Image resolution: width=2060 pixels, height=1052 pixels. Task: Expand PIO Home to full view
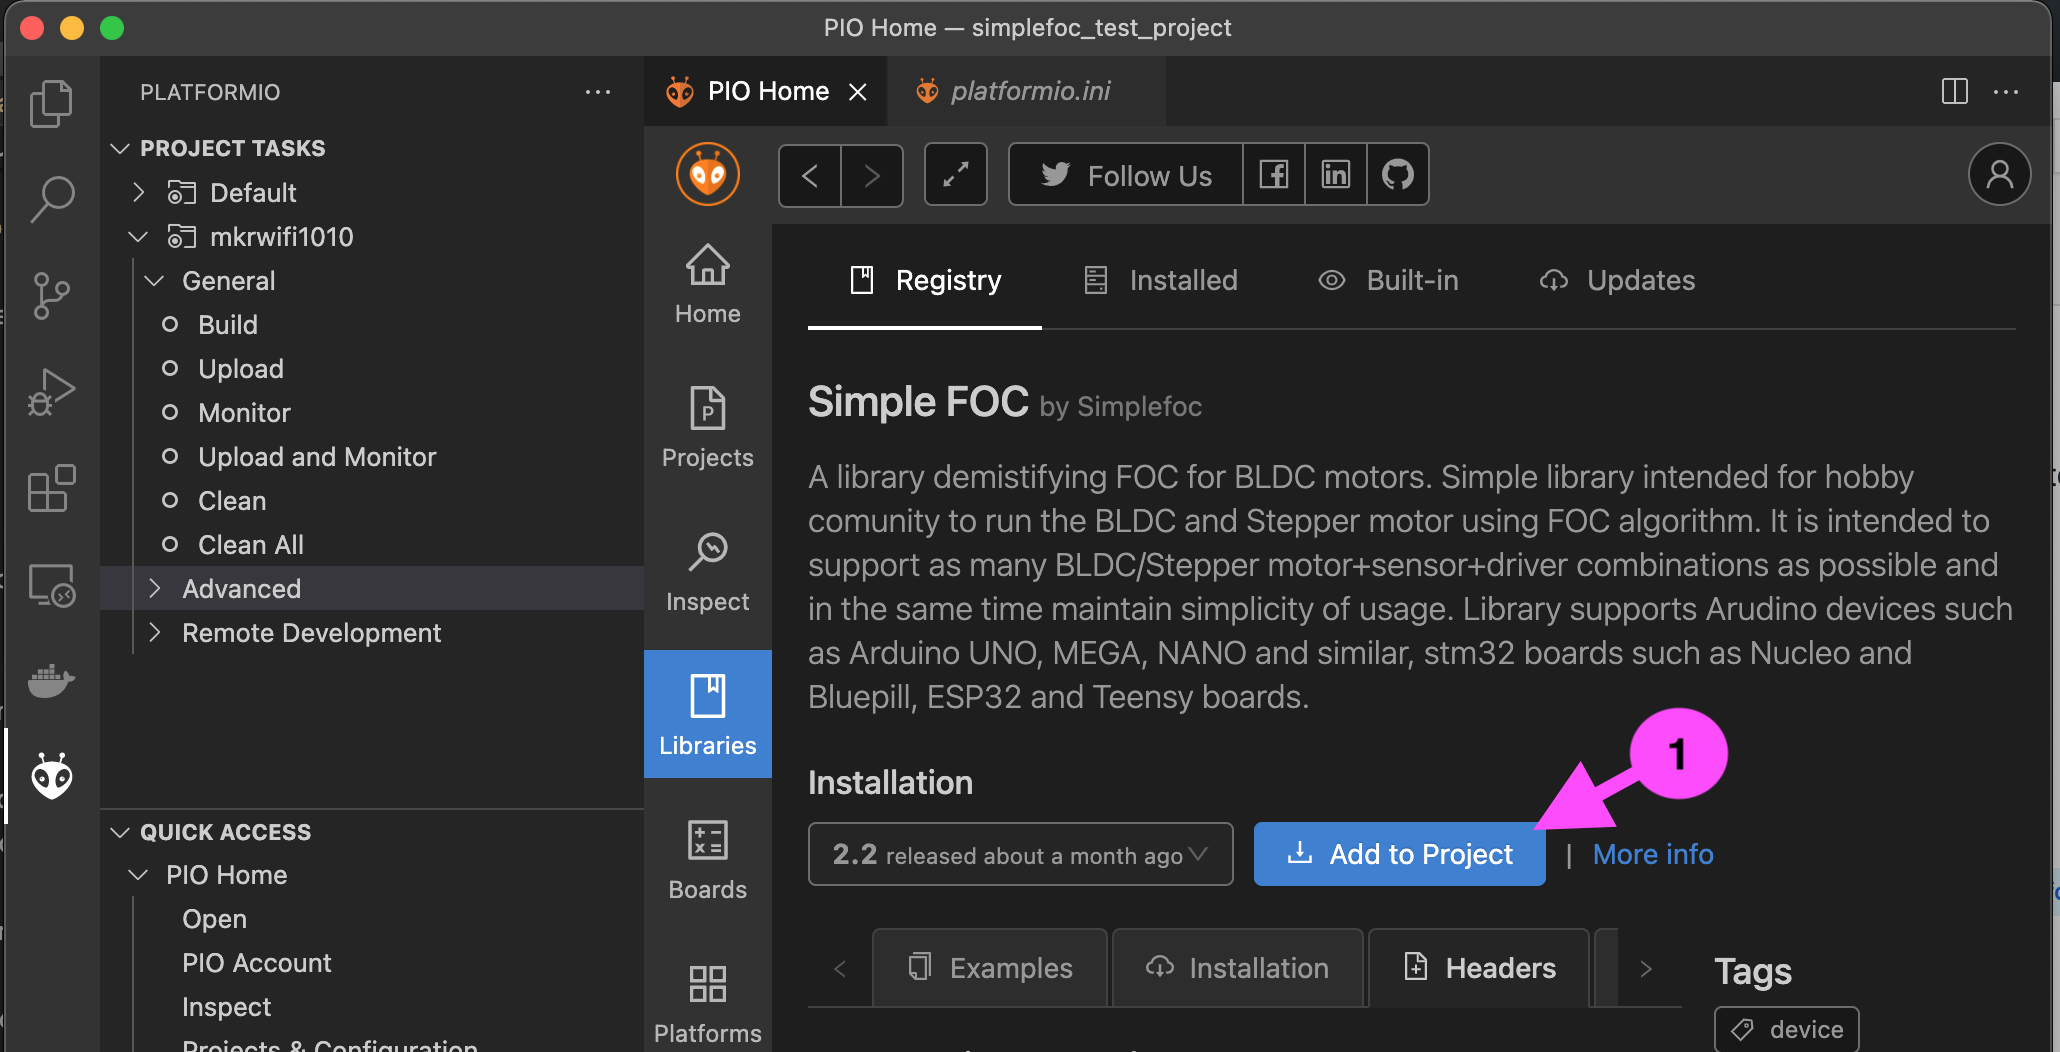[956, 175]
